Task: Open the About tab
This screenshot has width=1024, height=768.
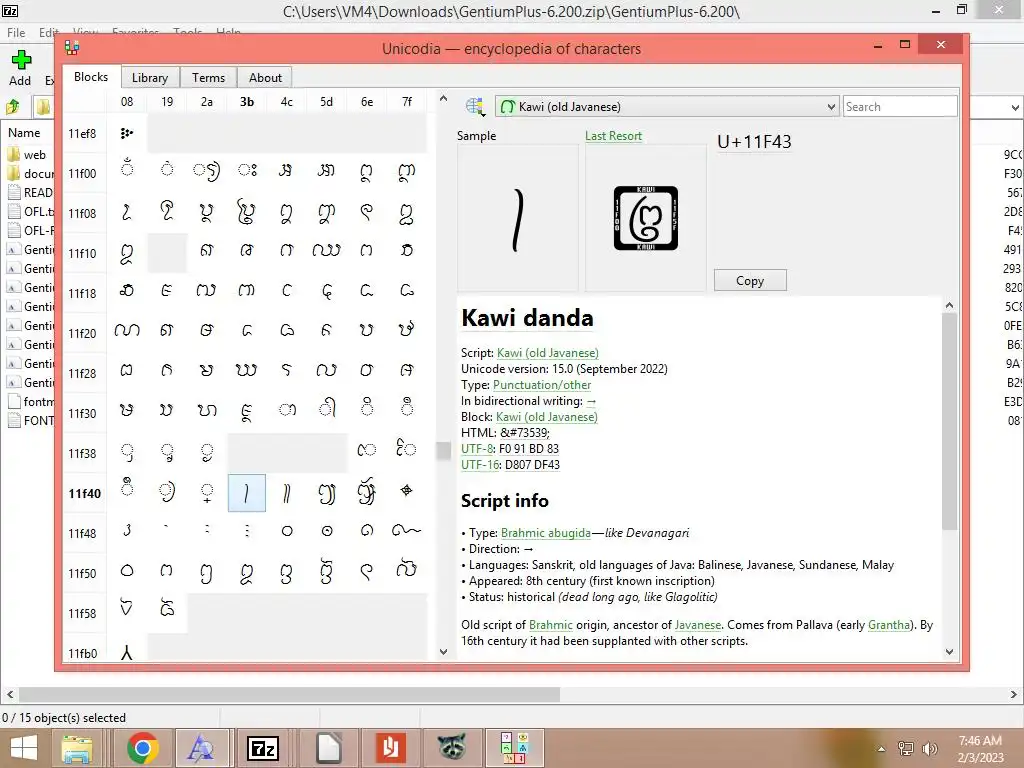Action: (264, 78)
